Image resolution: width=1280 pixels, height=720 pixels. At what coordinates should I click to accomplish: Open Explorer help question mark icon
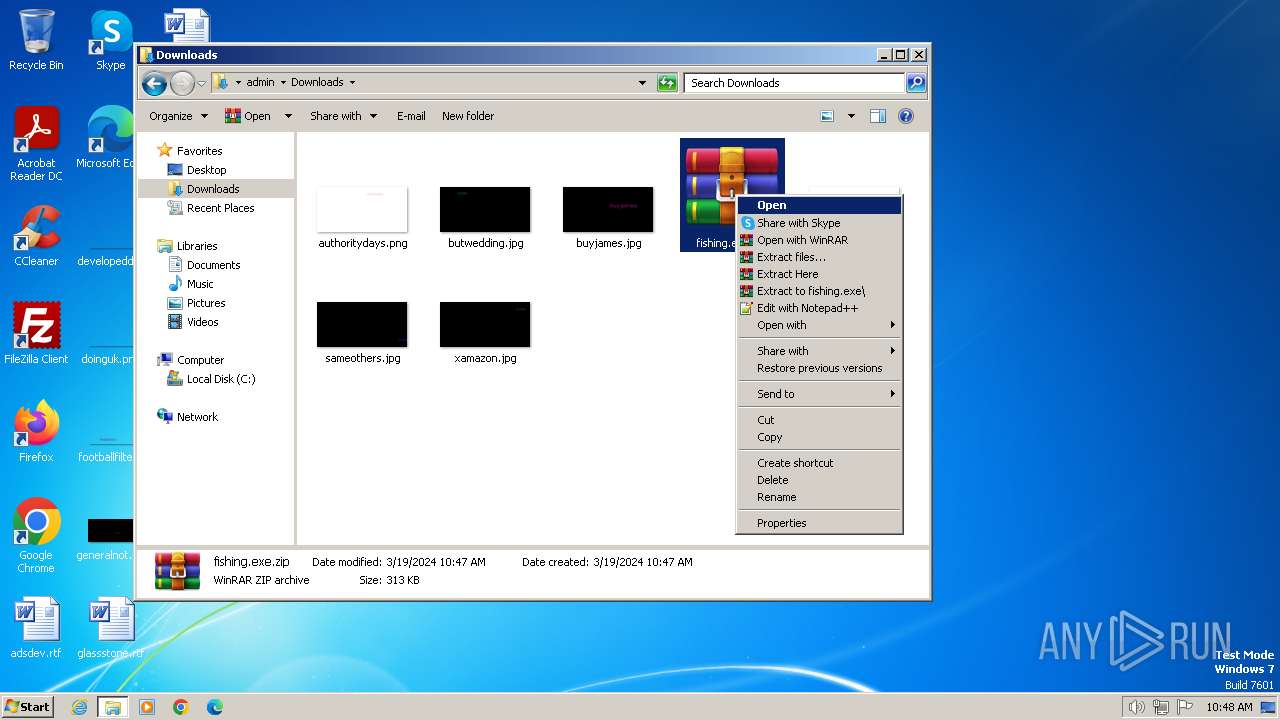[x=906, y=116]
